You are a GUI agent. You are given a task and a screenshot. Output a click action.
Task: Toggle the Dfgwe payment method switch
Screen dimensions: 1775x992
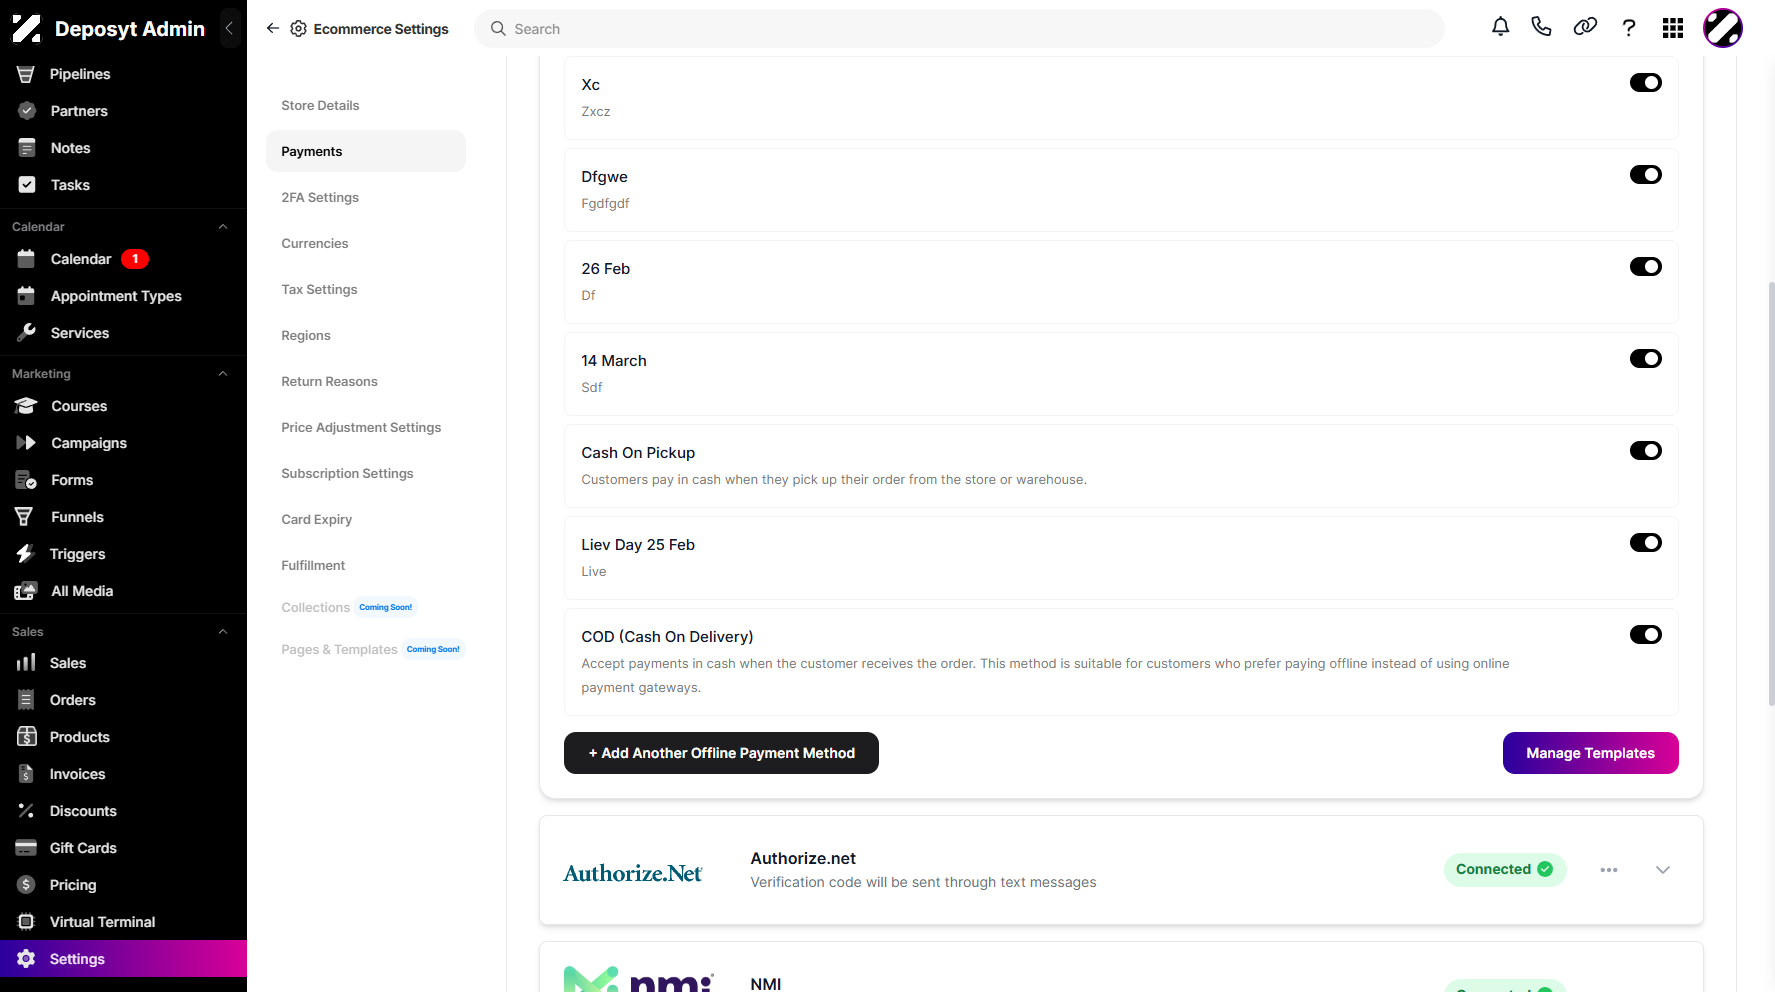pos(1646,175)
